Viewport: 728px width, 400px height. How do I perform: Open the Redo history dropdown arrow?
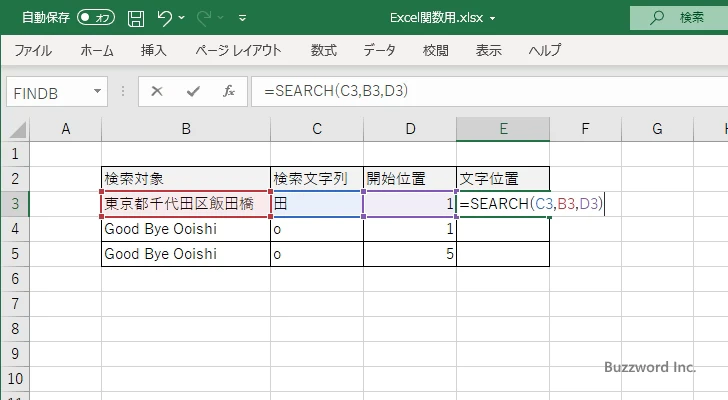click(221, 18)
